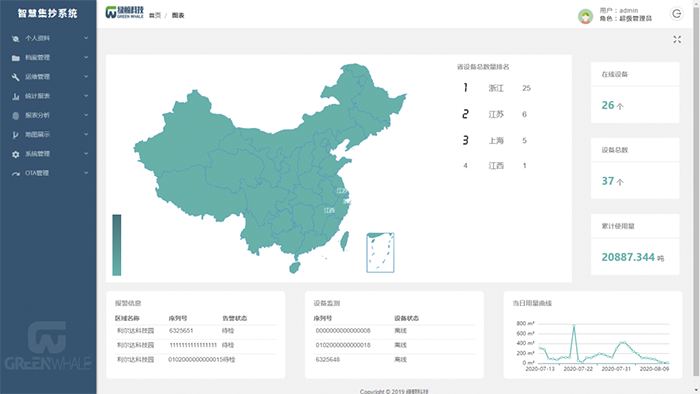The image size is (700, 394).
Task: Click the Green Whale logo in header
Action: click(x=125, y=12)
